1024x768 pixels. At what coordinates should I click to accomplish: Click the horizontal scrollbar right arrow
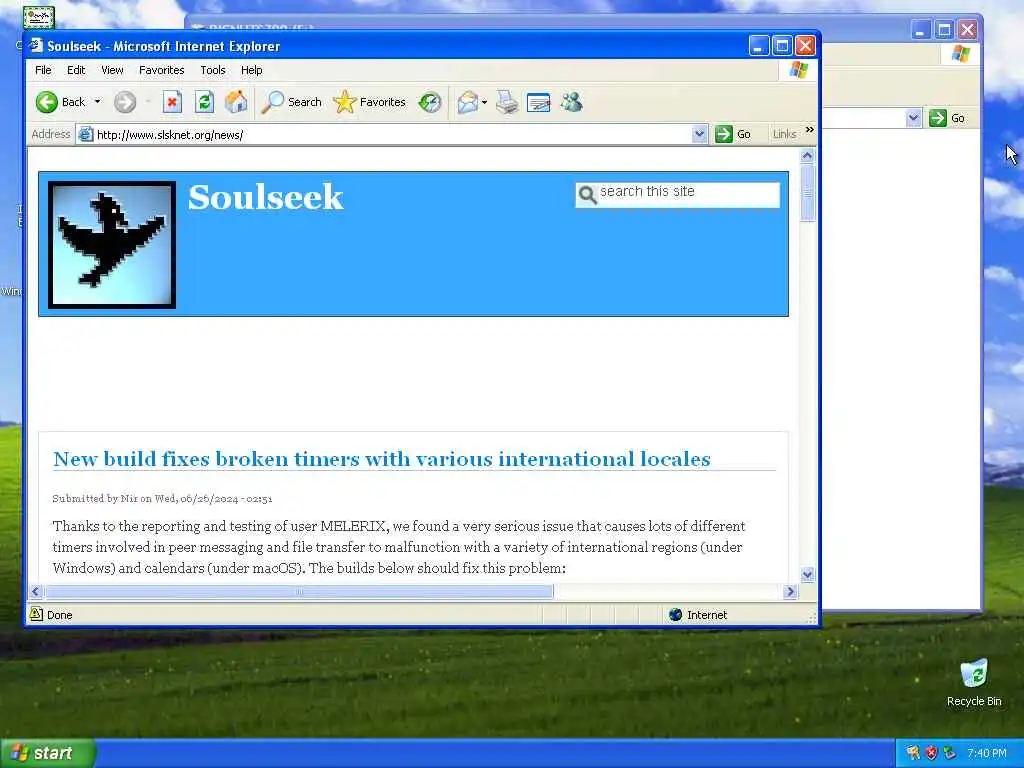point(790,592)
